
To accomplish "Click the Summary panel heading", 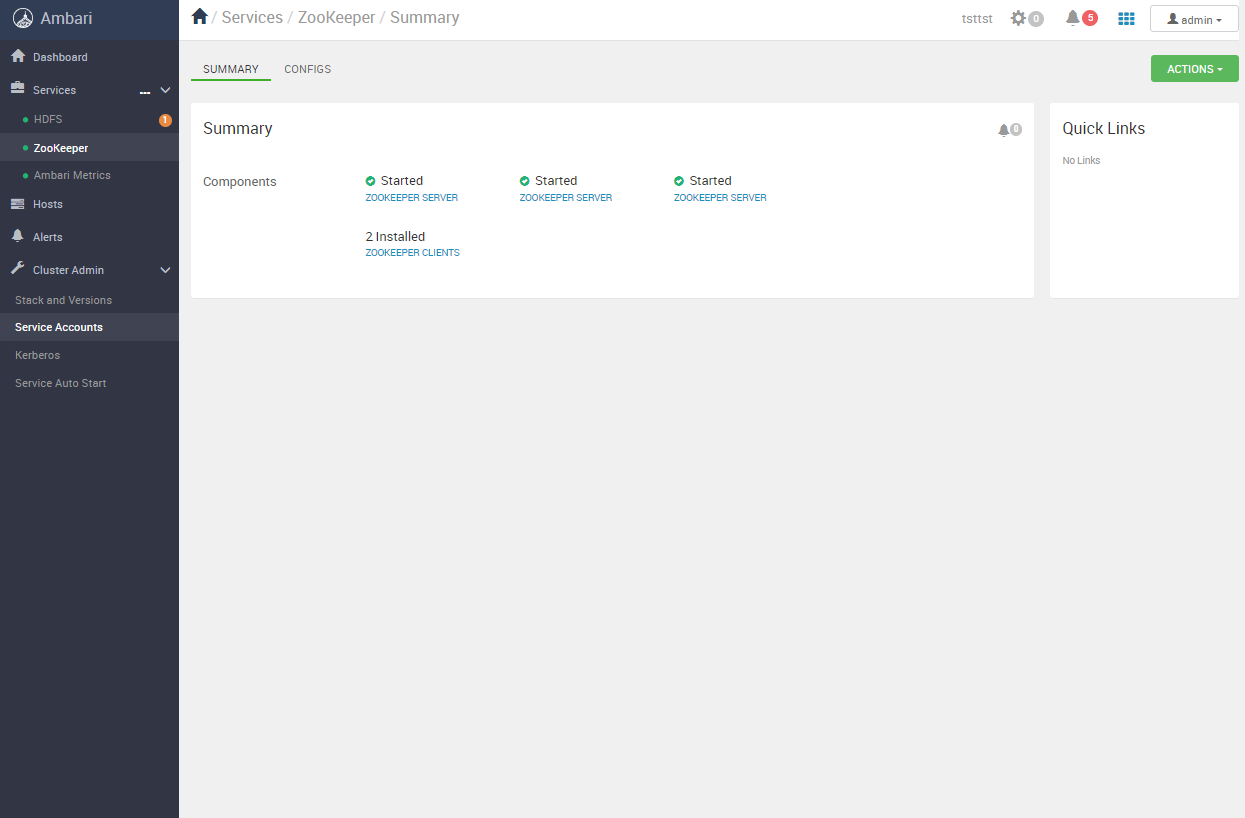I will pyautogui.click(x=238, y=128).
